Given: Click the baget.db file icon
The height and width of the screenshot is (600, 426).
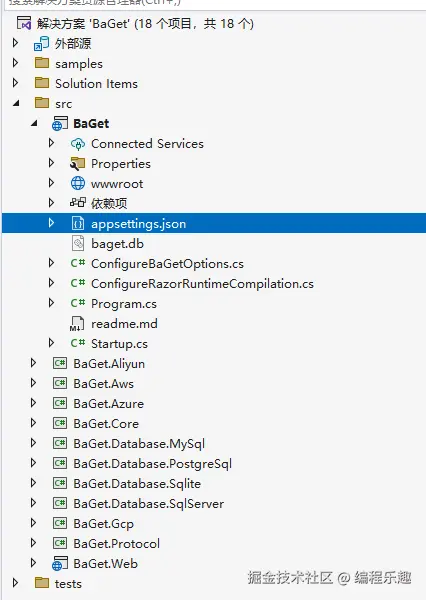Looking at the screenshot, I should (78, 244).
